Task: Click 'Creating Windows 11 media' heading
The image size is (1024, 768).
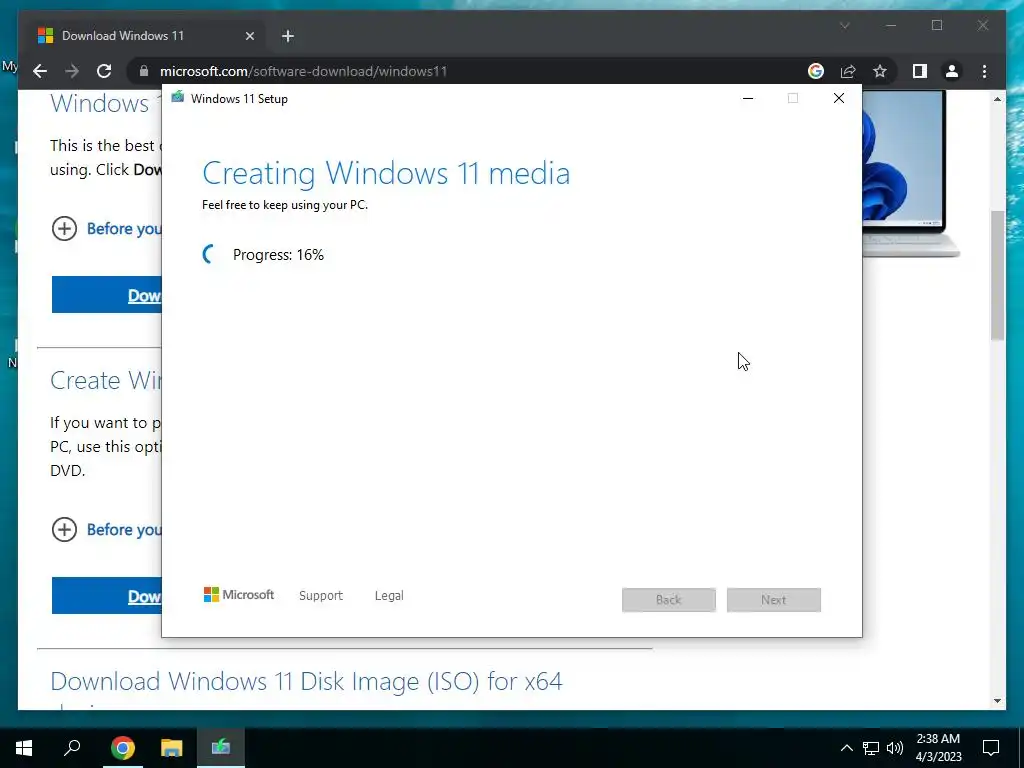Action: click(x=386, y=173)
